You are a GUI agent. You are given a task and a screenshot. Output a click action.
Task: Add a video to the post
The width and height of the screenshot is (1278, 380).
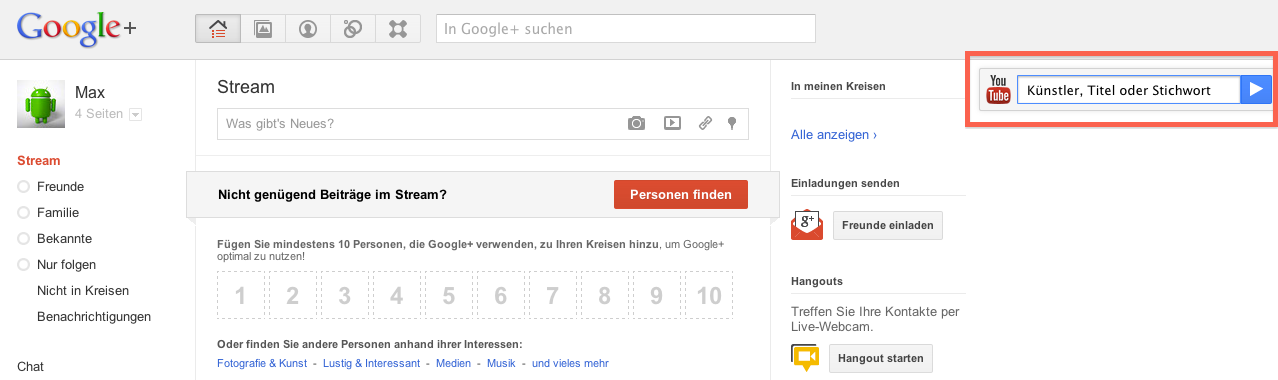click(x=672, y=123)
